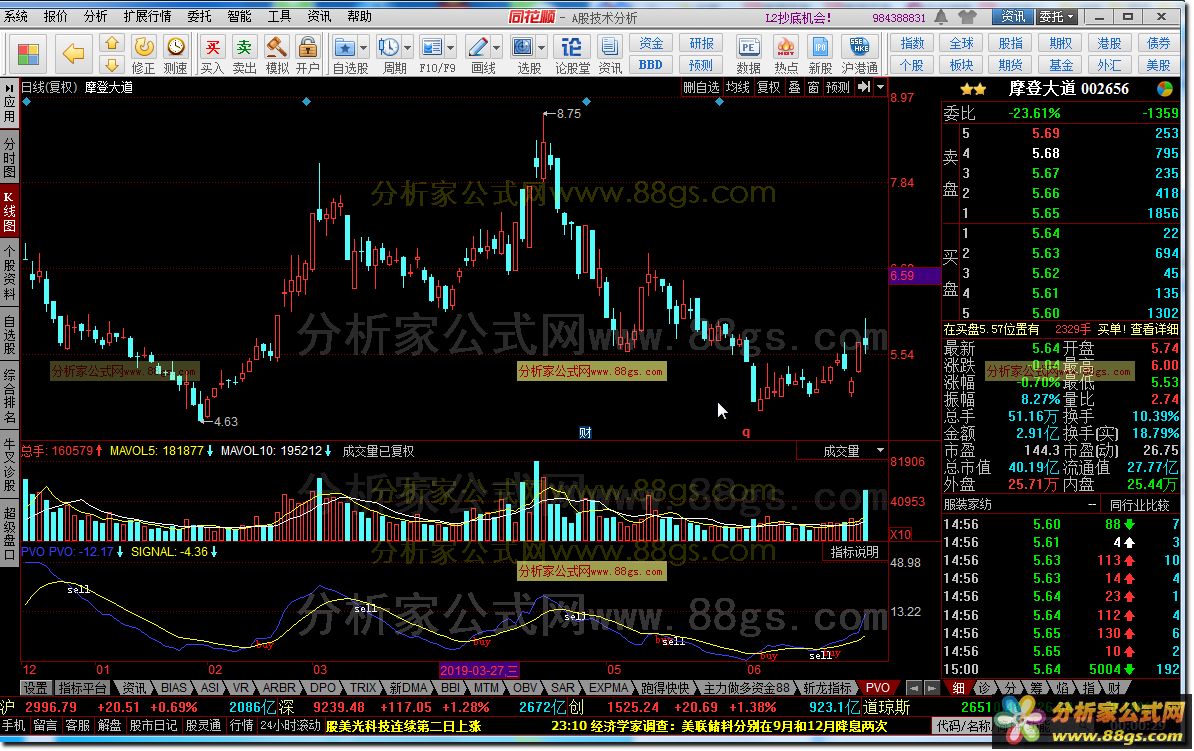Expand the 画线 dropdown arrow
This screenshot has width=1194, height=751.
pyautogui.click(x=496, y=48)
